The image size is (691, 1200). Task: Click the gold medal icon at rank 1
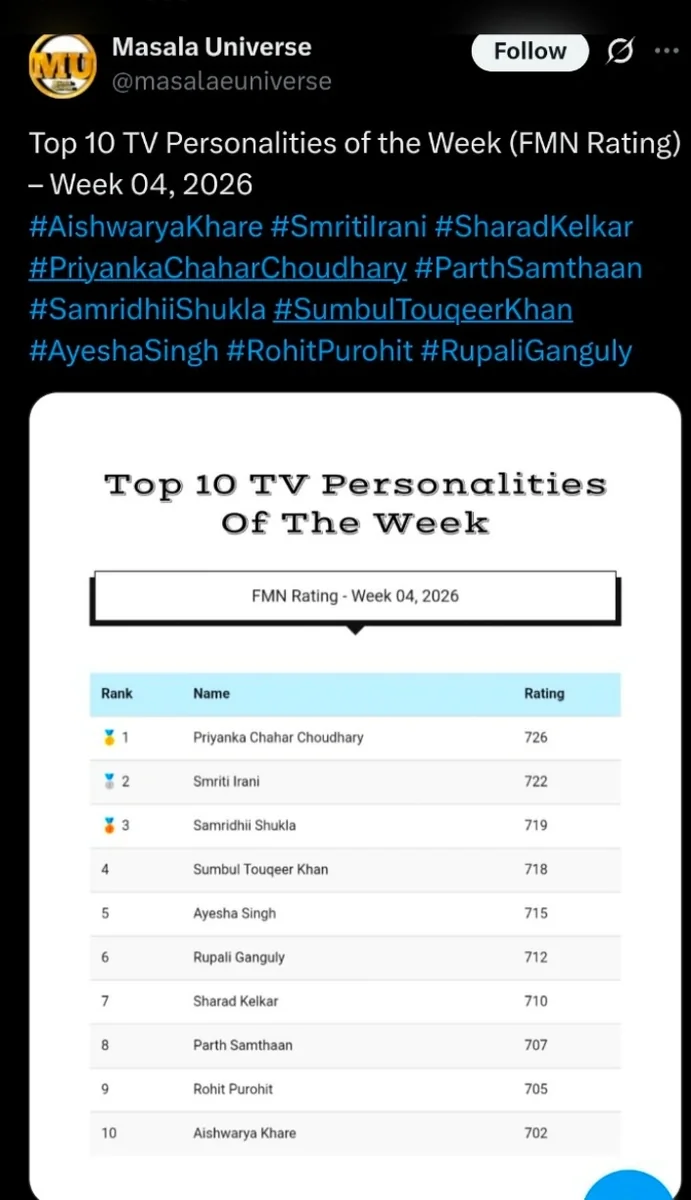pos(108,738)
